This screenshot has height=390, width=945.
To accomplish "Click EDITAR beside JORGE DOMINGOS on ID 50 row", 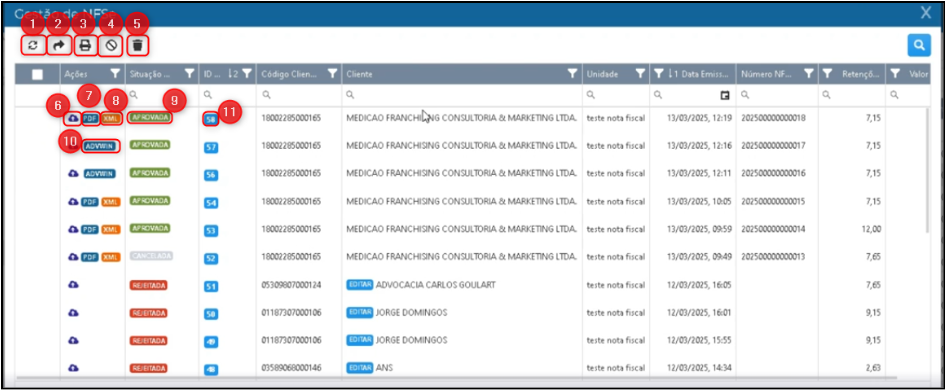I will pyautogui.click(x=360, y=312).
